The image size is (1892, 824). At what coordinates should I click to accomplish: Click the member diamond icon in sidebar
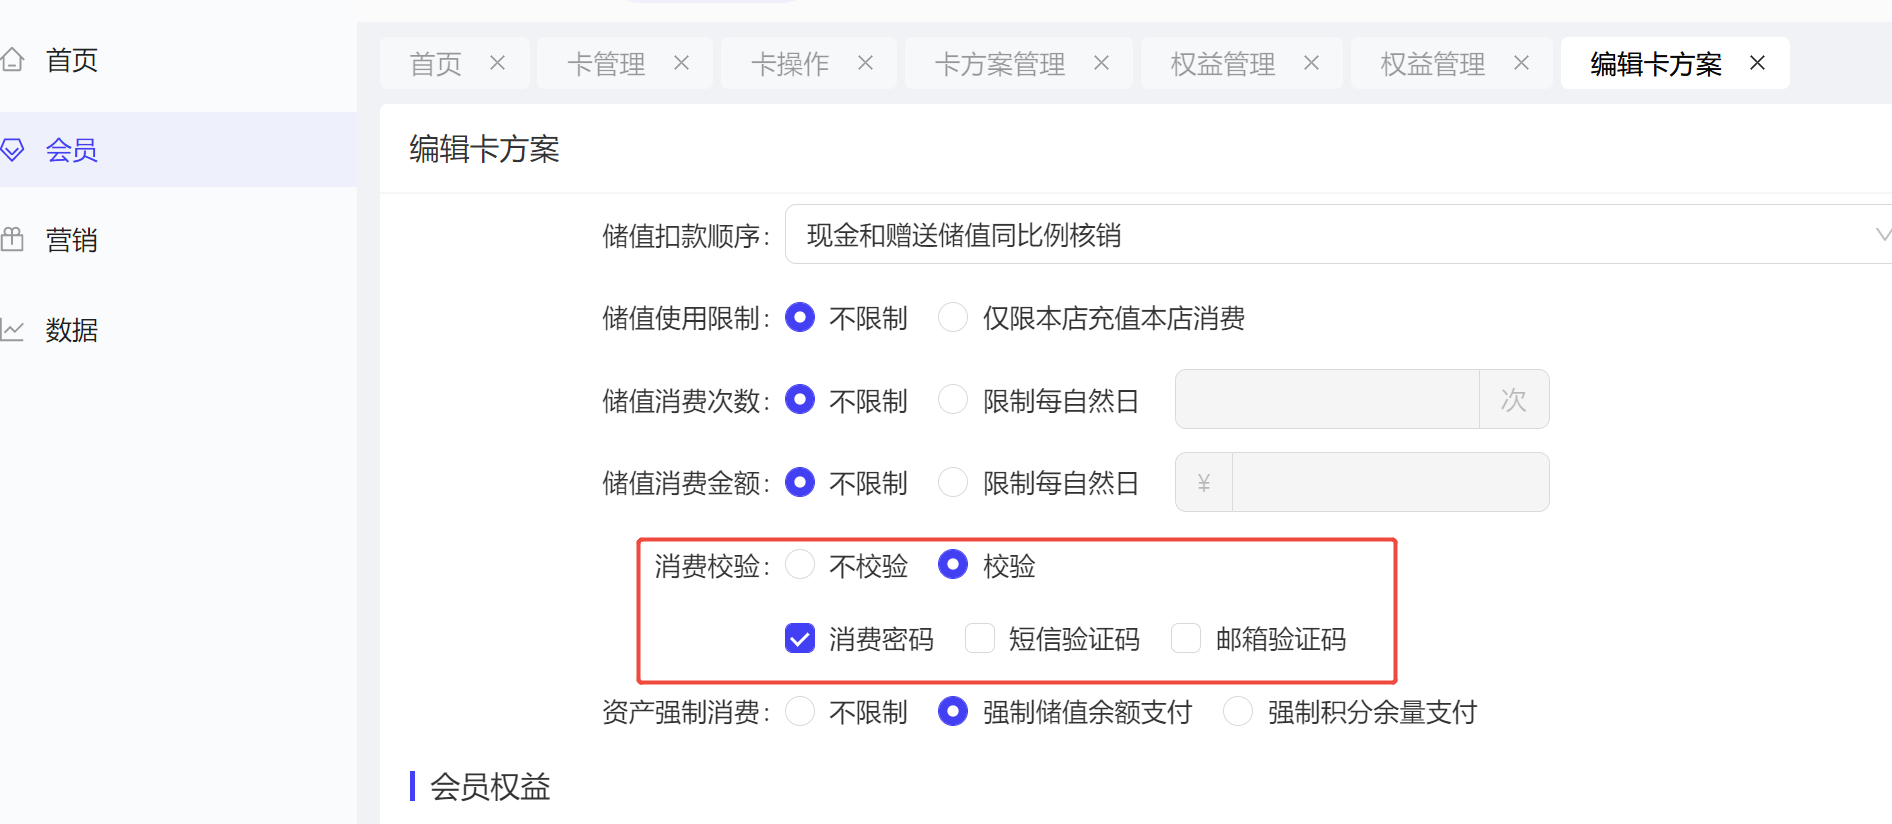tap(12, 150)
